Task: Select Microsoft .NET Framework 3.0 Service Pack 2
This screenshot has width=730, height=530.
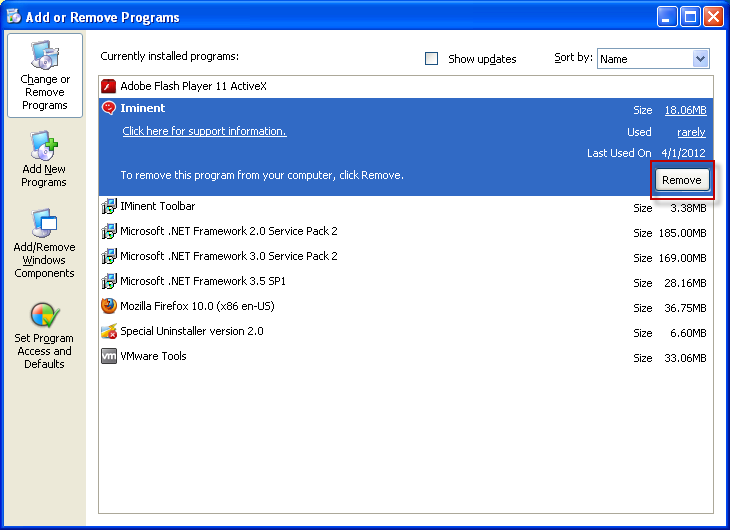Action: (229, 256)
